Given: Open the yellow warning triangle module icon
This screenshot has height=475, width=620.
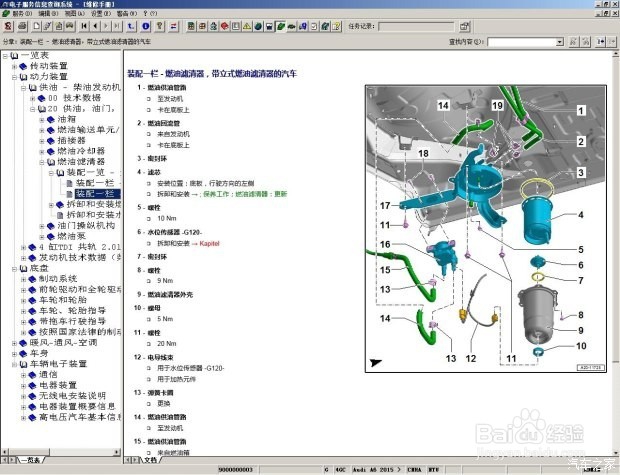Looking at the screenshot, I should (x=247, y=26).
